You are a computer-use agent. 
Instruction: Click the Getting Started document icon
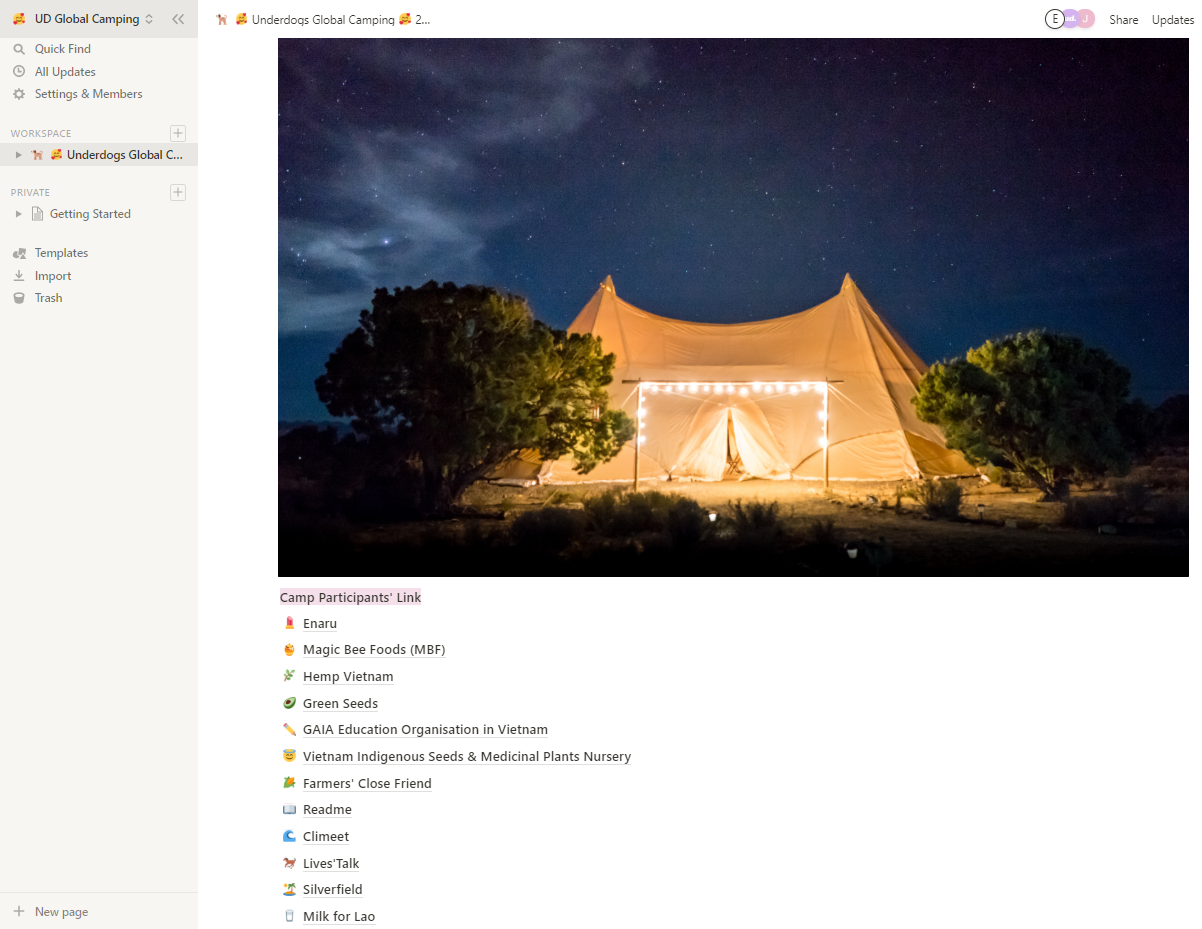coord(38,214)
